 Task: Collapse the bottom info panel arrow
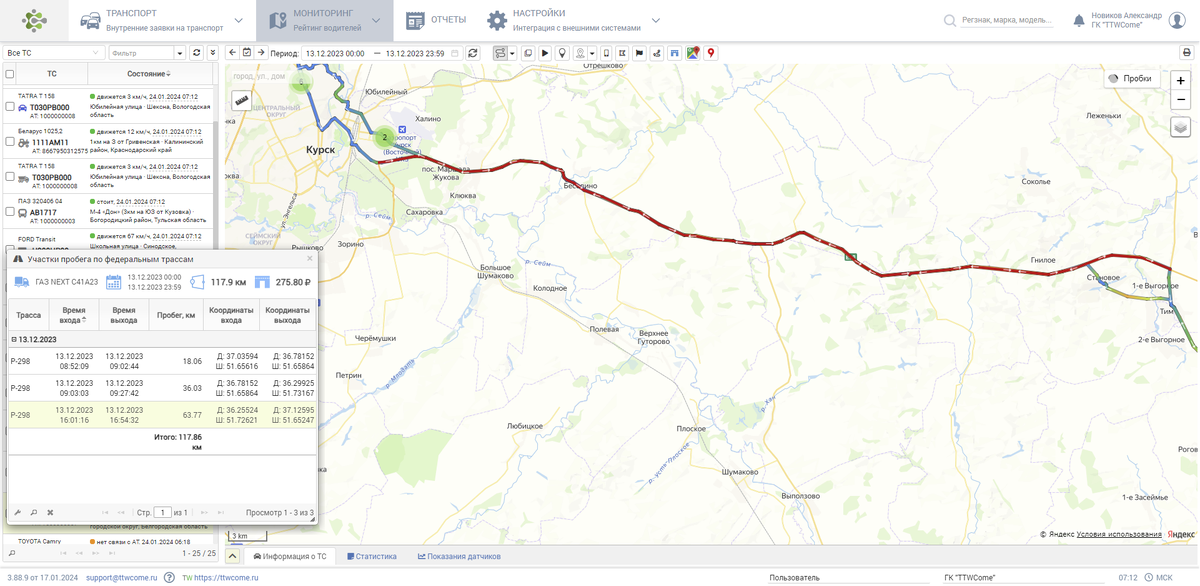(x=232, y=556)
